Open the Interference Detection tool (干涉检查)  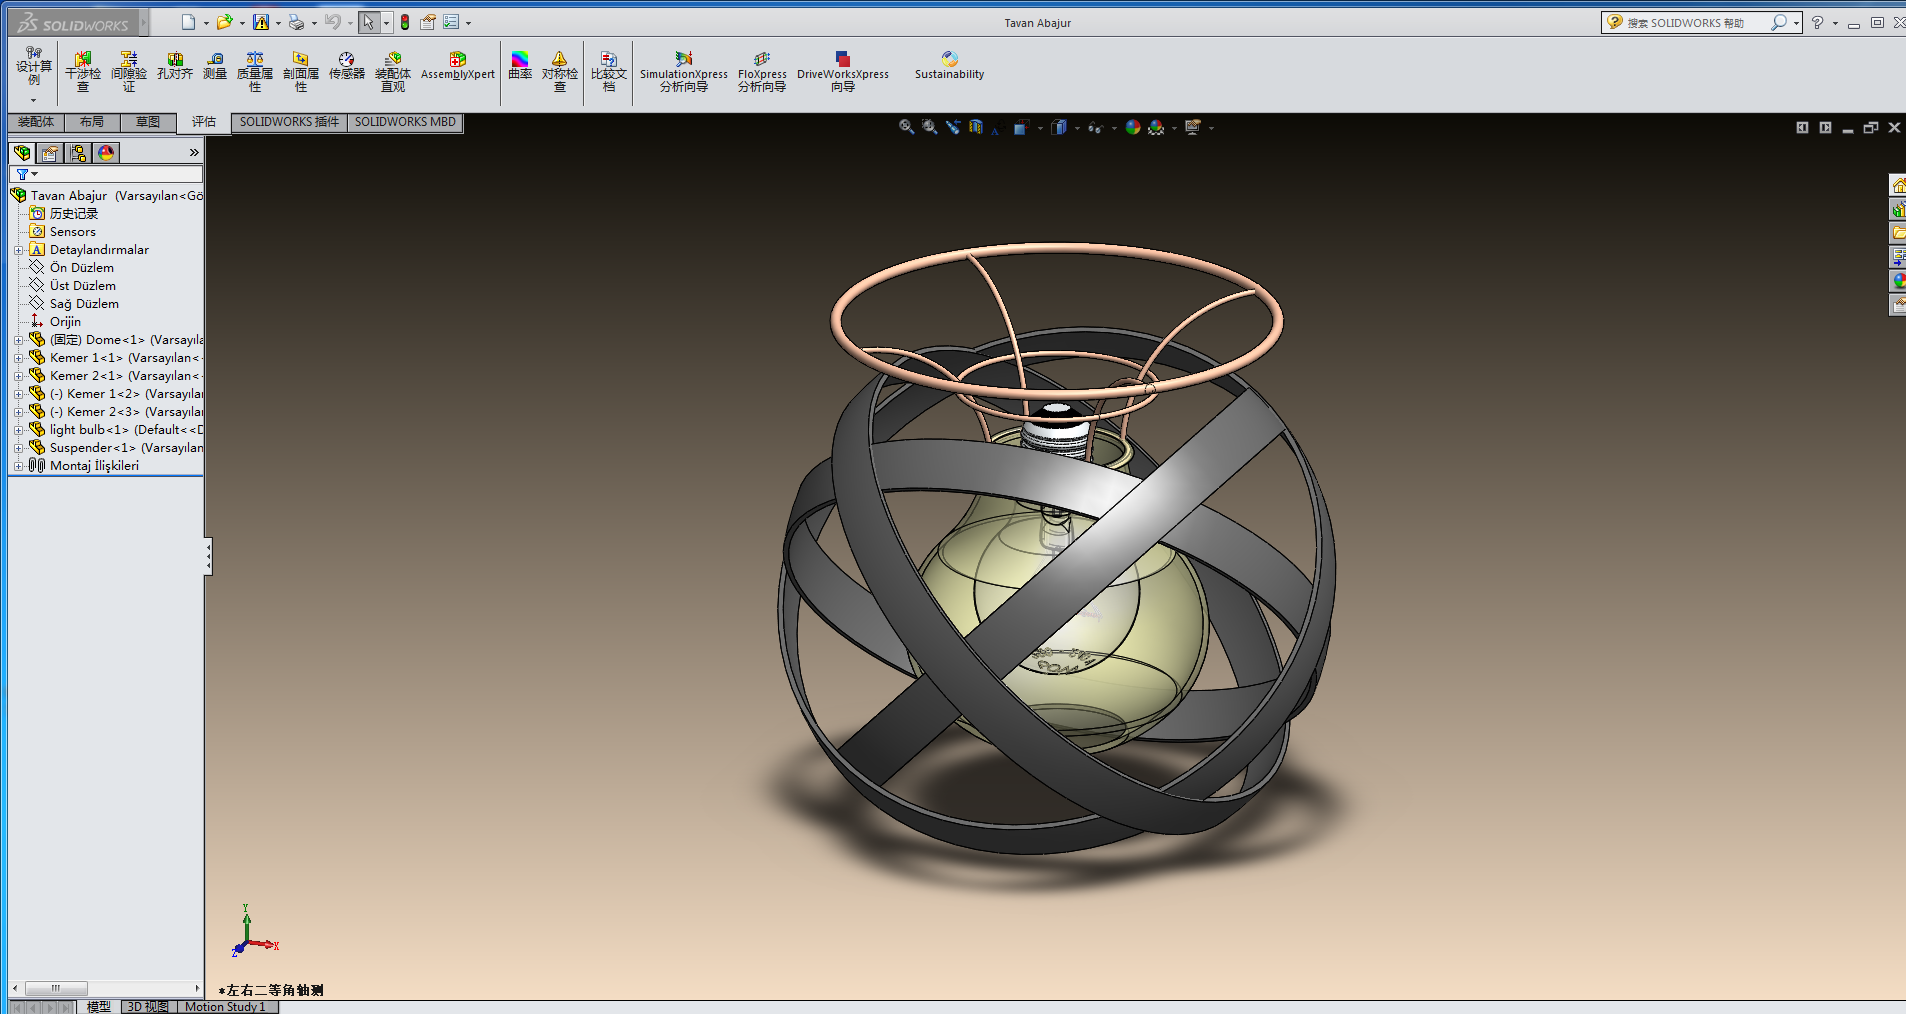[x=83, y=72]
